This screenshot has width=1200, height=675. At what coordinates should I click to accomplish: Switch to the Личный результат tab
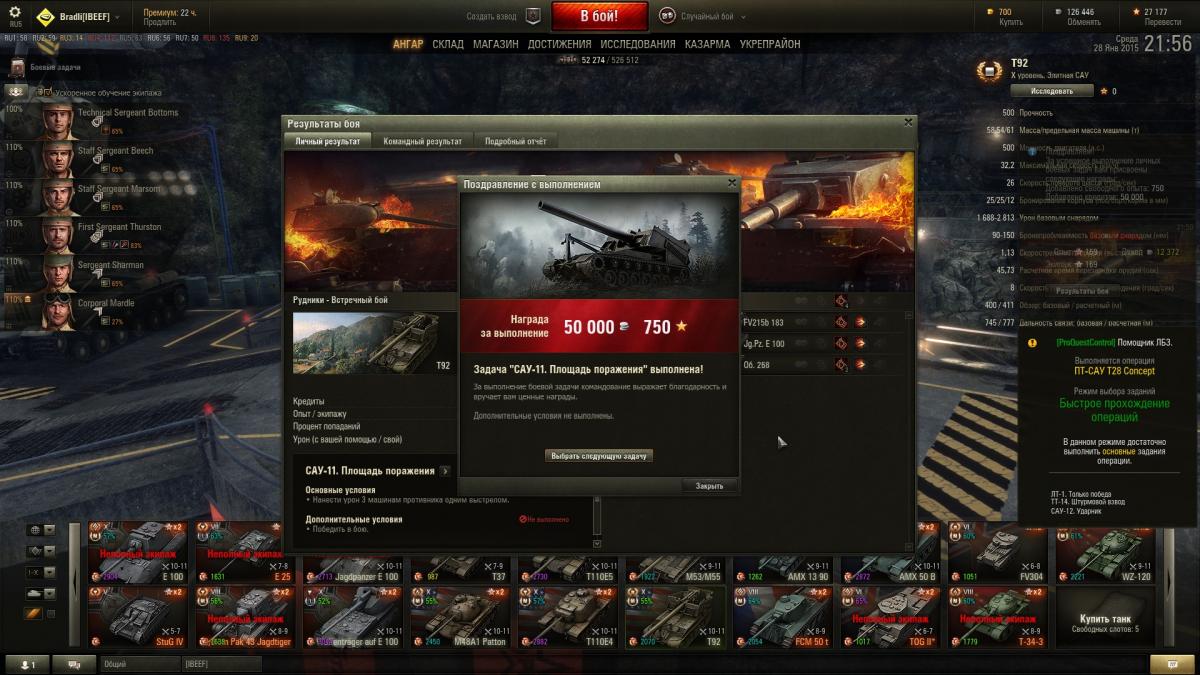(x=328, y=141)
